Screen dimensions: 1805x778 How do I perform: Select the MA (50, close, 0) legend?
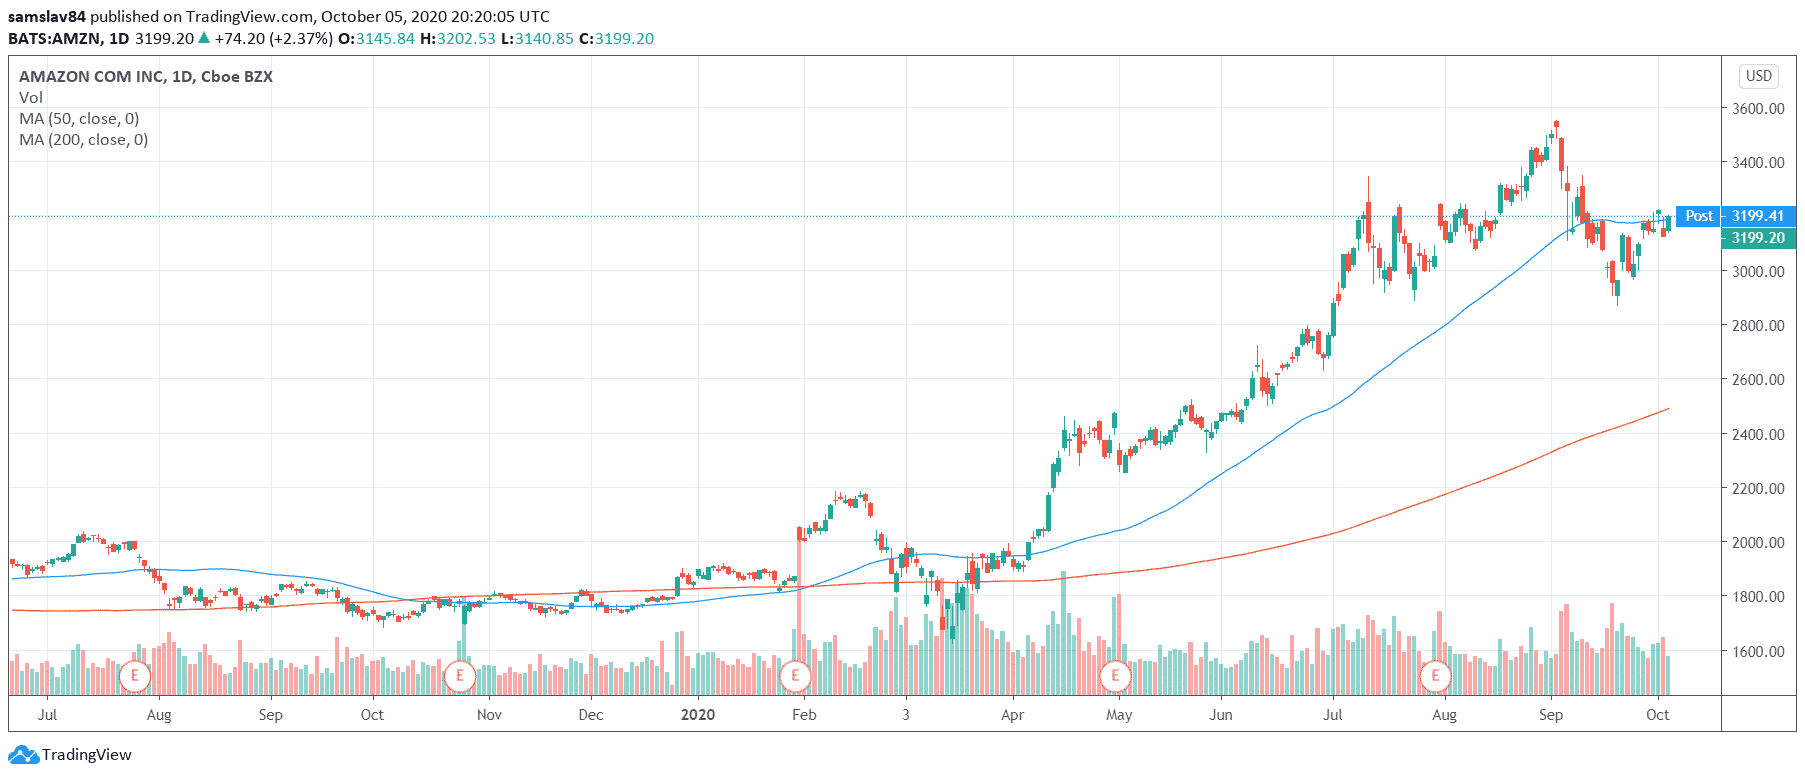[79, 119]
